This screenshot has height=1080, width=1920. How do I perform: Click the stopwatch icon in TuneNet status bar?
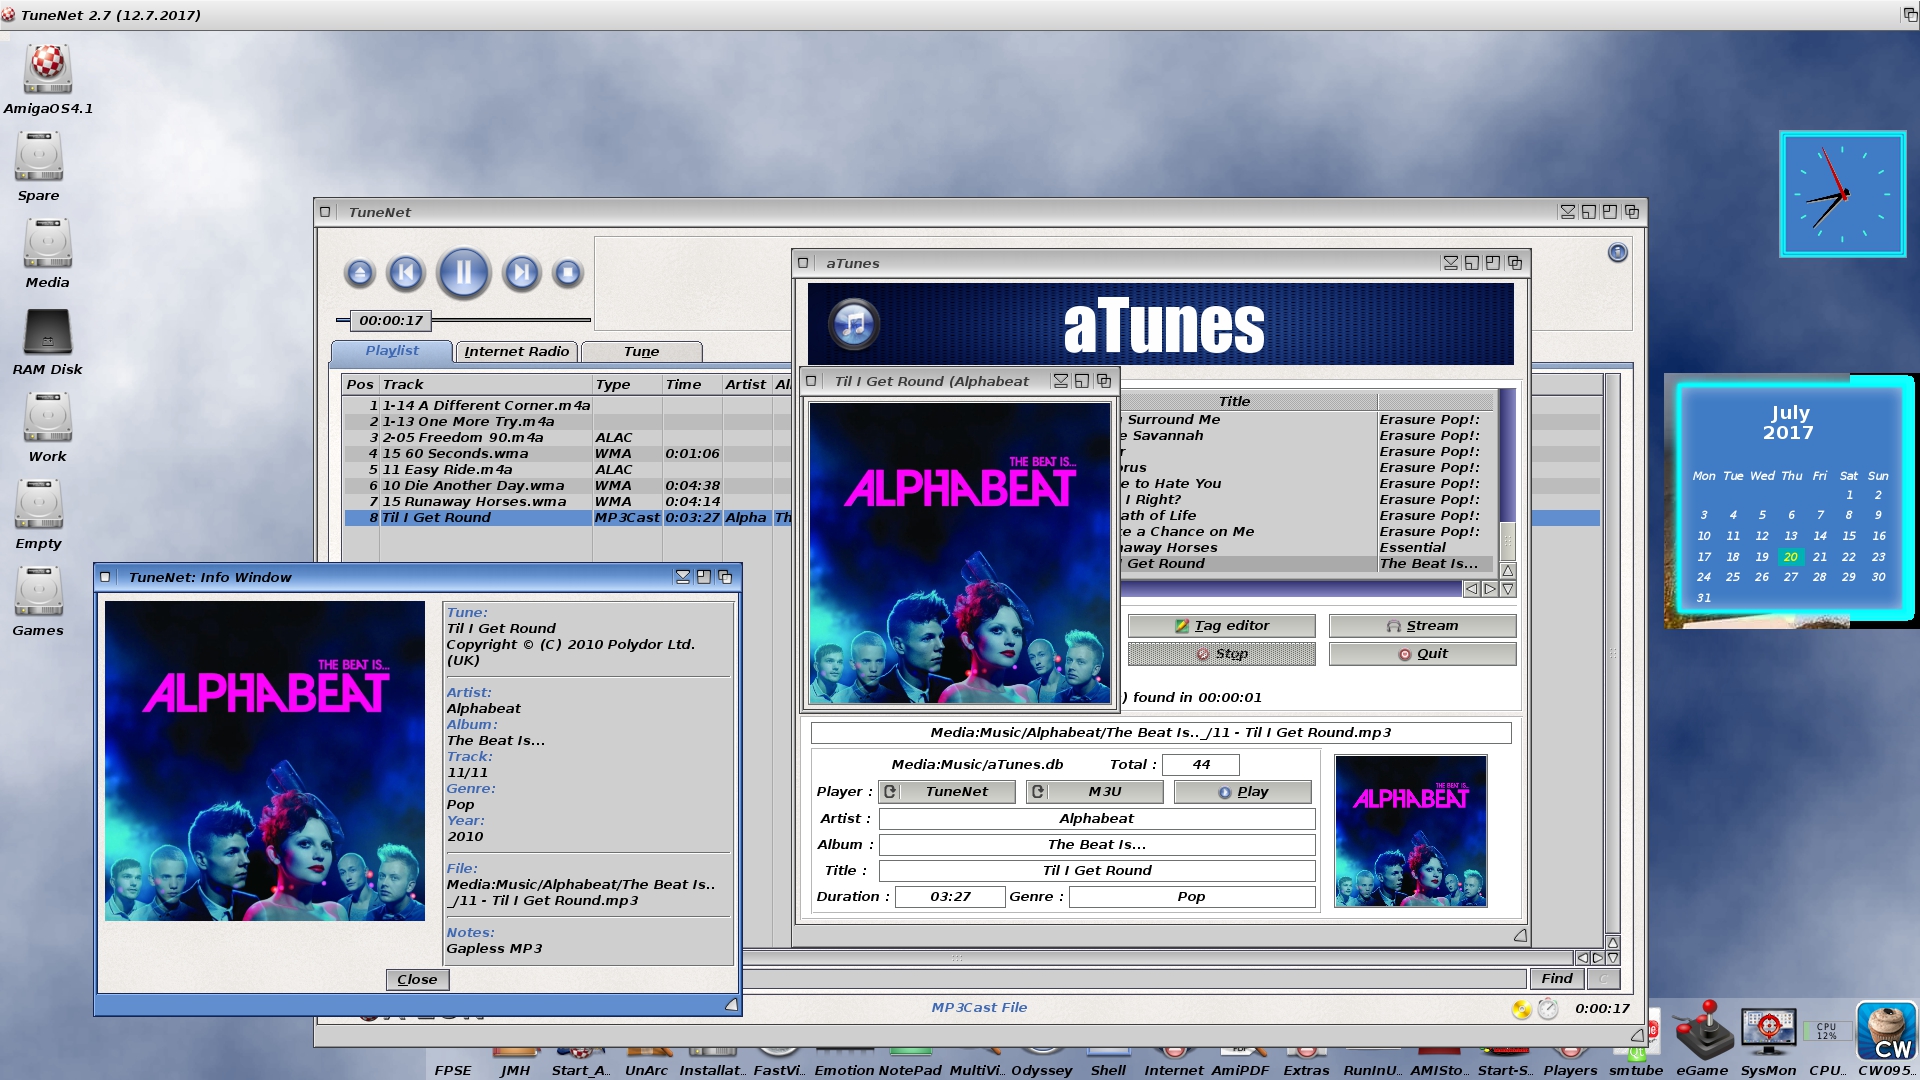1548,1009
